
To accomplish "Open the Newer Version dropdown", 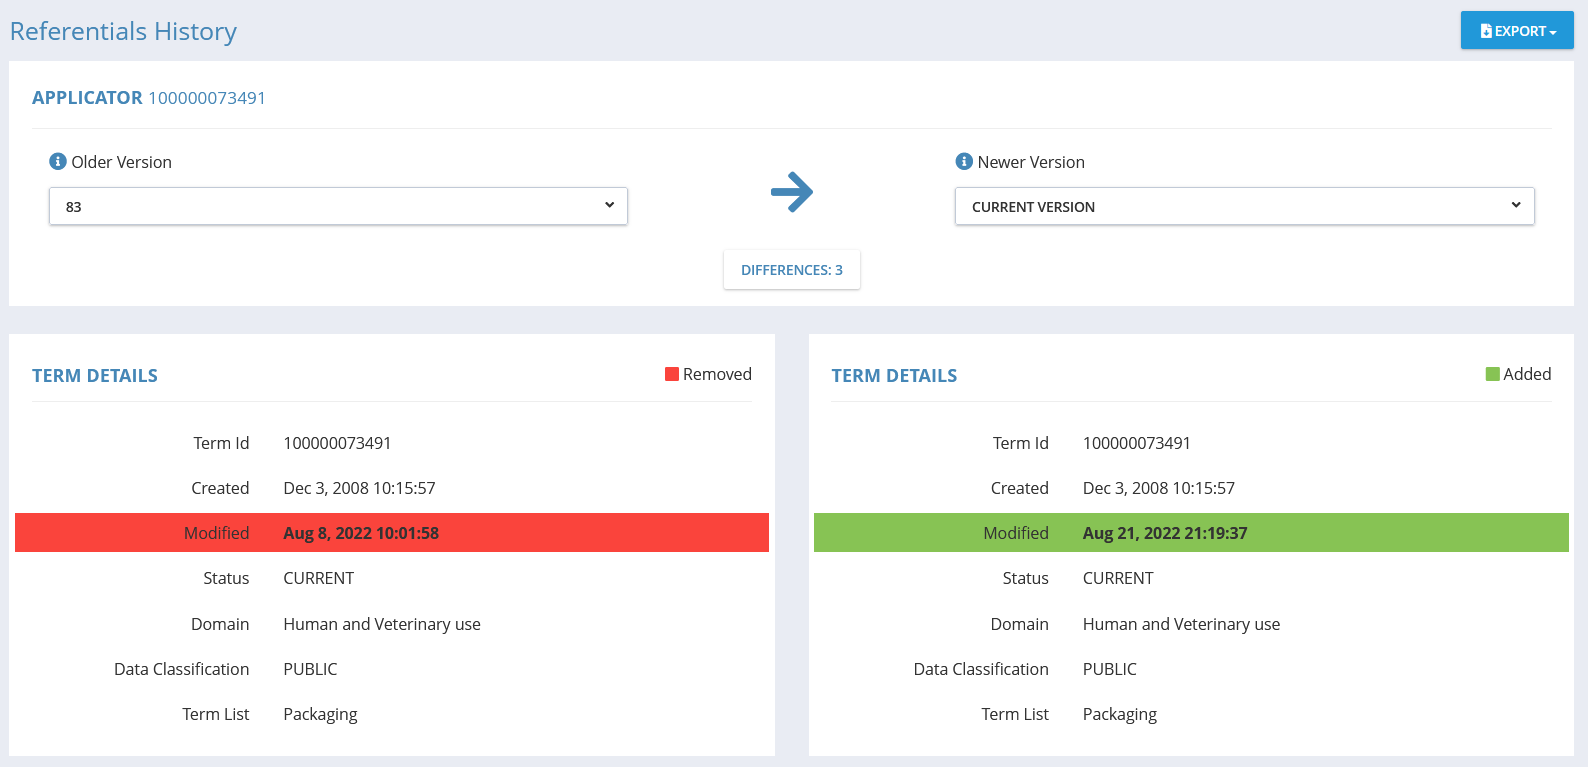I will 1244,206.
